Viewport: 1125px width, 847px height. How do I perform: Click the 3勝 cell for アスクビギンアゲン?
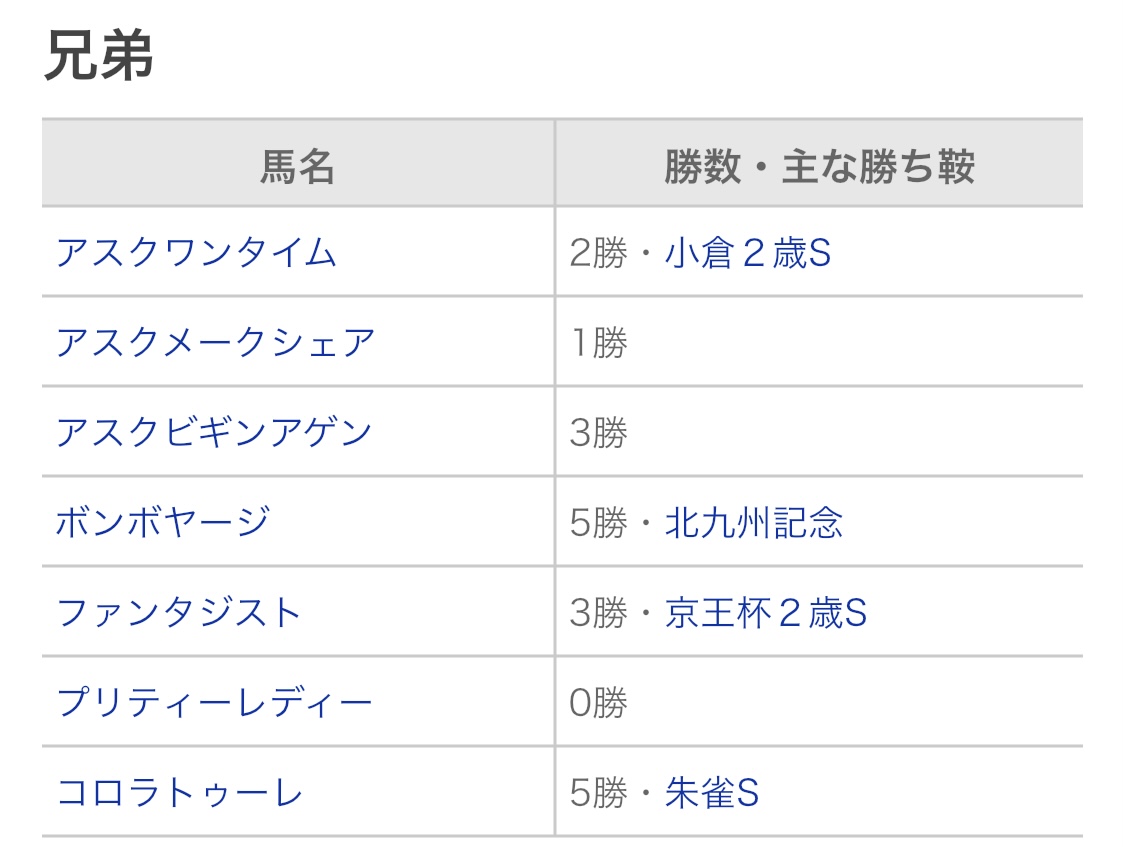click(x=598, y=433)
